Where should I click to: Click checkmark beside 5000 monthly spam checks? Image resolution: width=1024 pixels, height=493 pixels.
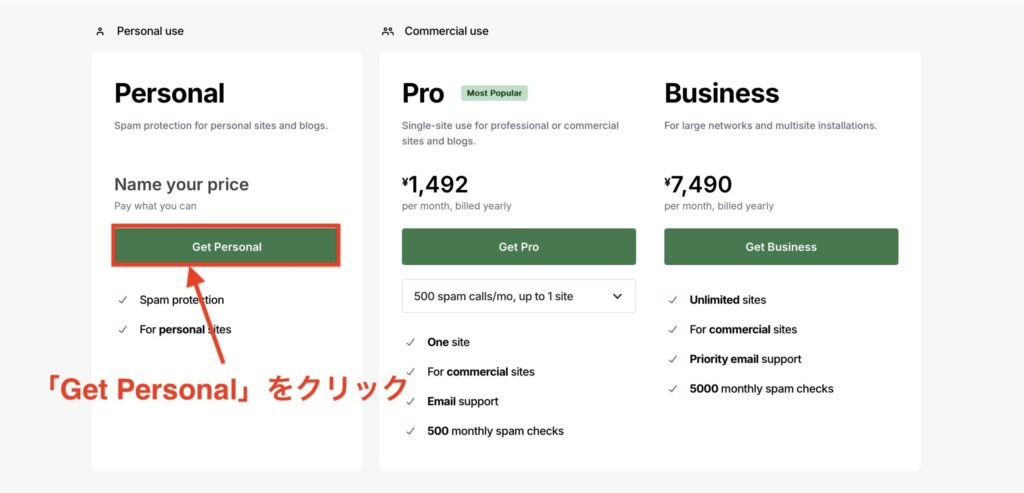tap(672, 389)
